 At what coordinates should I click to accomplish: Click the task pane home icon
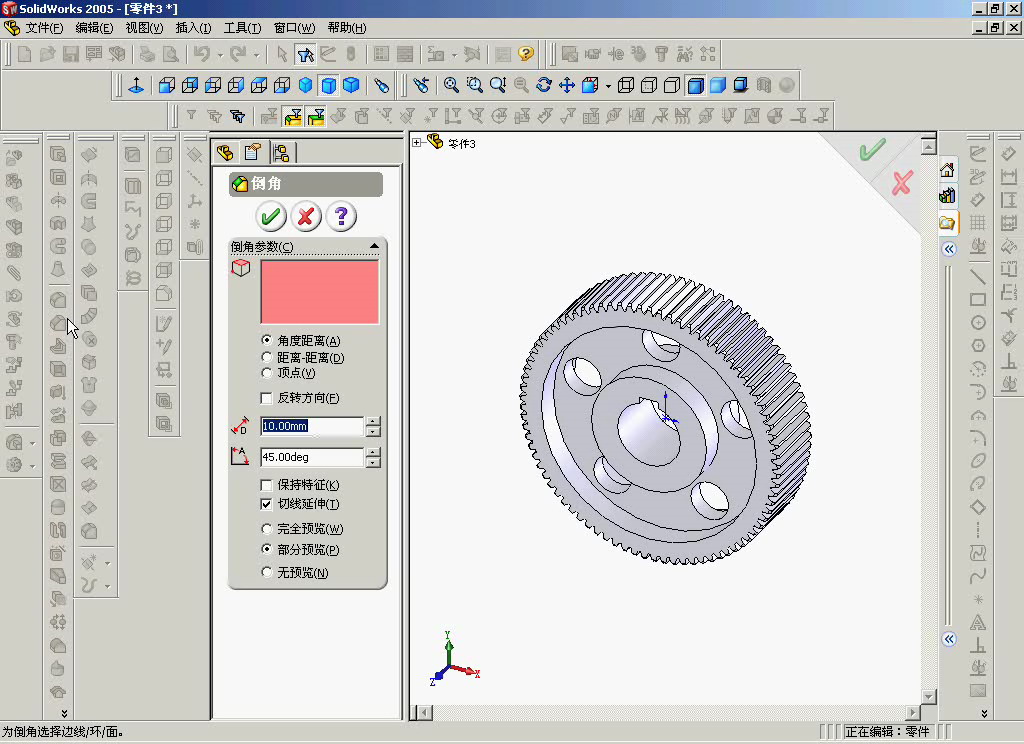tap(947, 170)
